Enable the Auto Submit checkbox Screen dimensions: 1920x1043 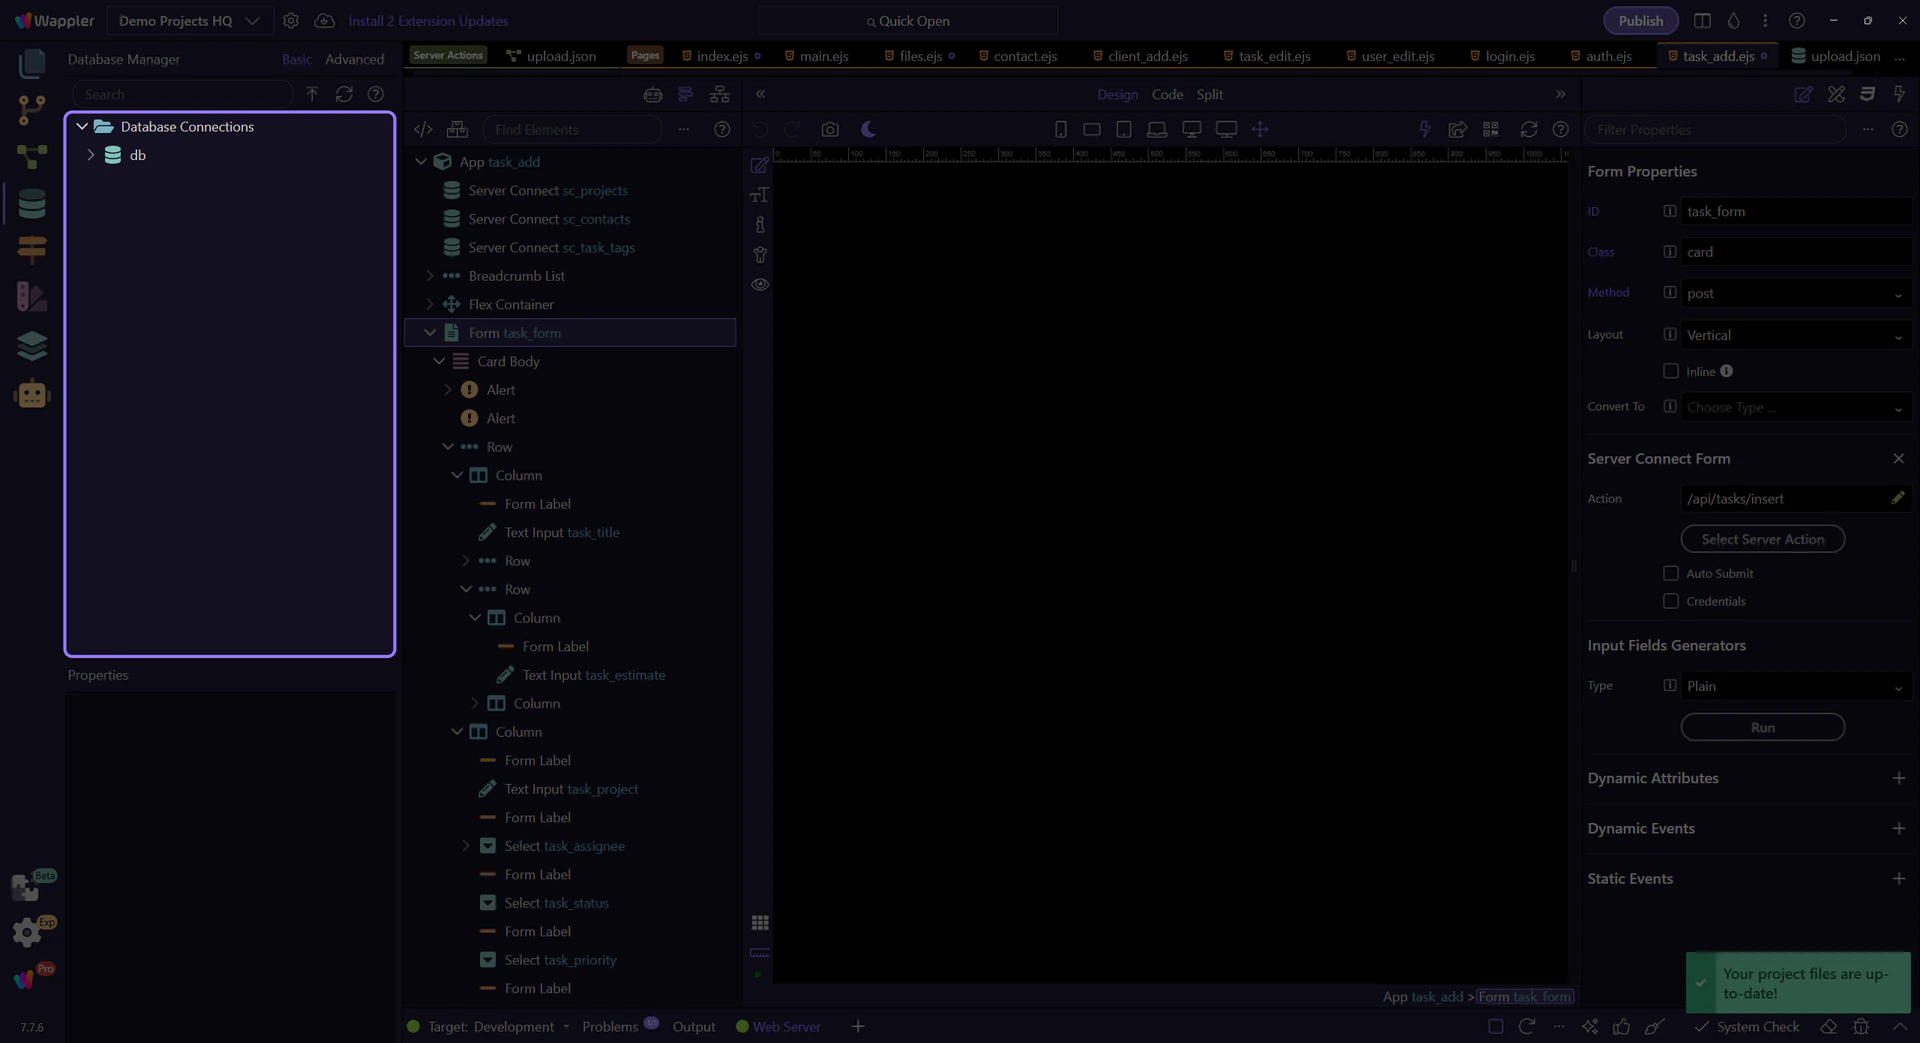click(1670, 573)
